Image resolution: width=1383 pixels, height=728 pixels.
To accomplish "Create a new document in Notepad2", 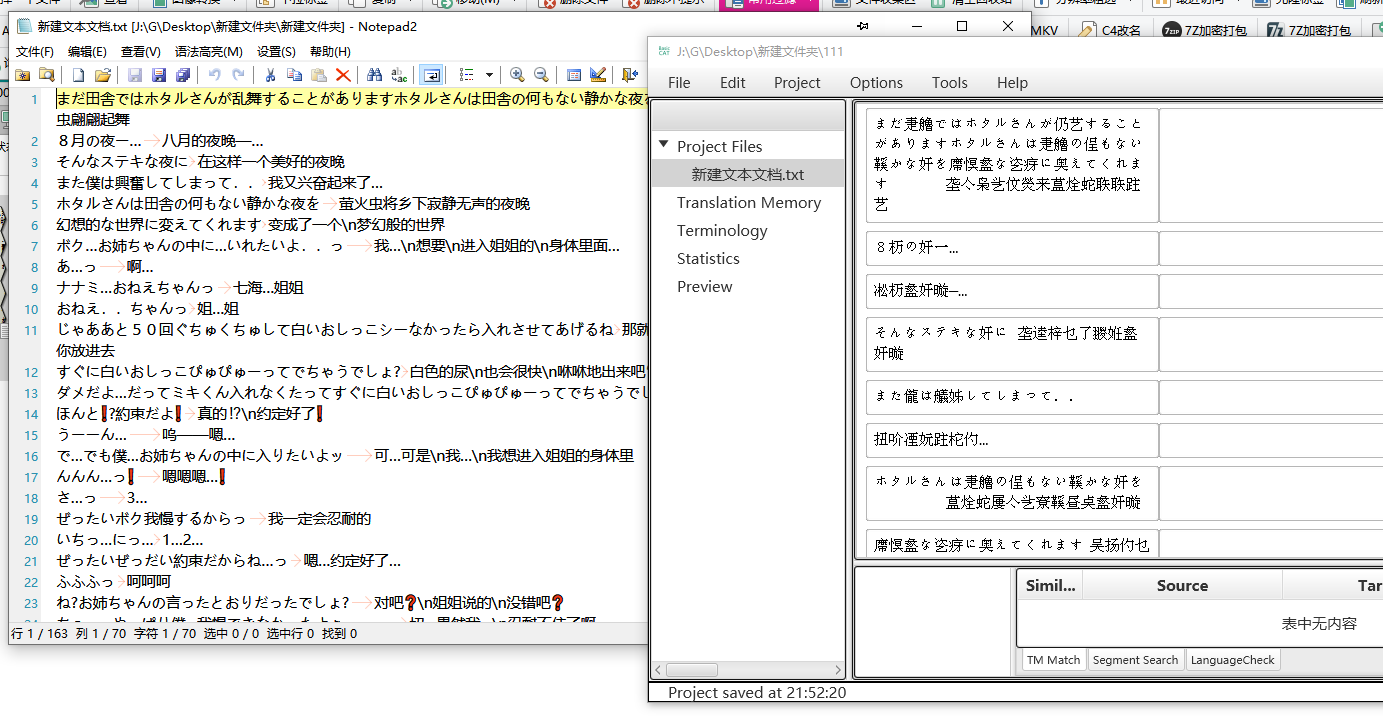I will (x=80, y=74).
